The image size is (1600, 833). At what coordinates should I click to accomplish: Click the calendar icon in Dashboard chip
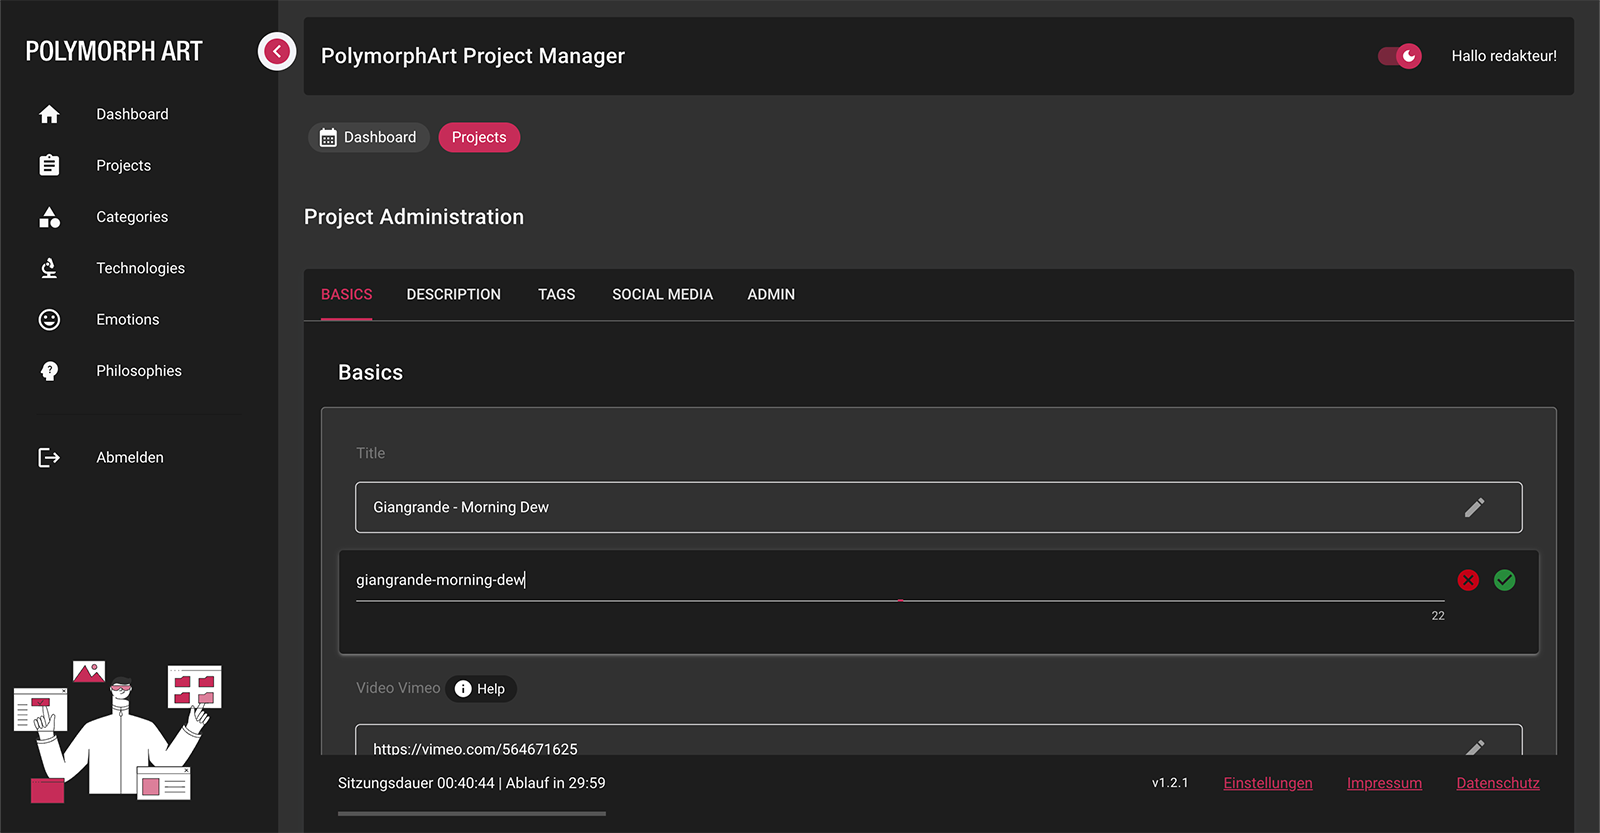click(x=328, y=137)
